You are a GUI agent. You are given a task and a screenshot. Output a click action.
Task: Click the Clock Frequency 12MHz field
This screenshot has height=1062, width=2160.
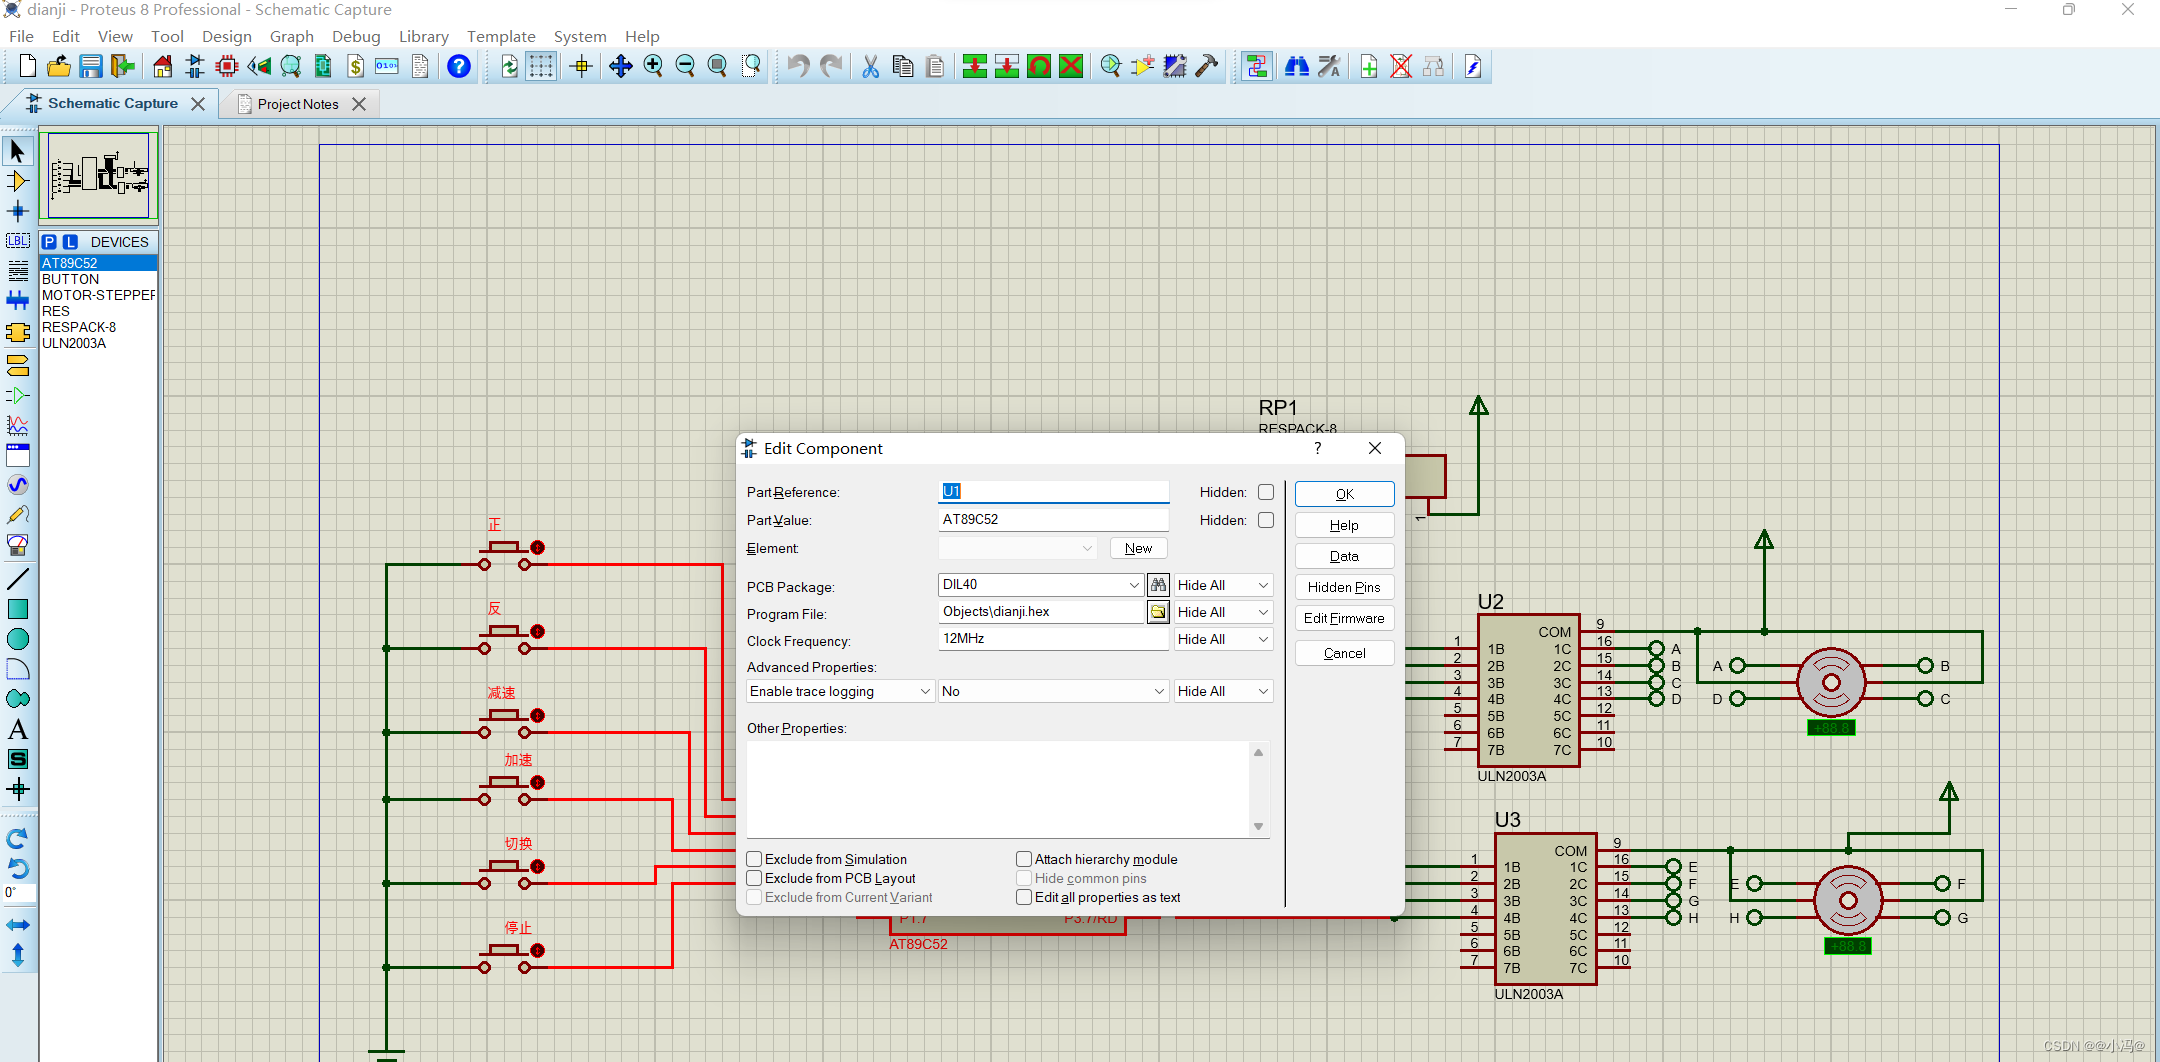coord(1053,638)
